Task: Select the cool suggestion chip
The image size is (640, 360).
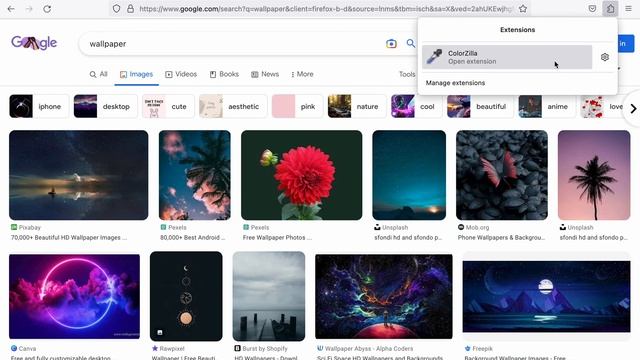Action: tap(416, 107)
